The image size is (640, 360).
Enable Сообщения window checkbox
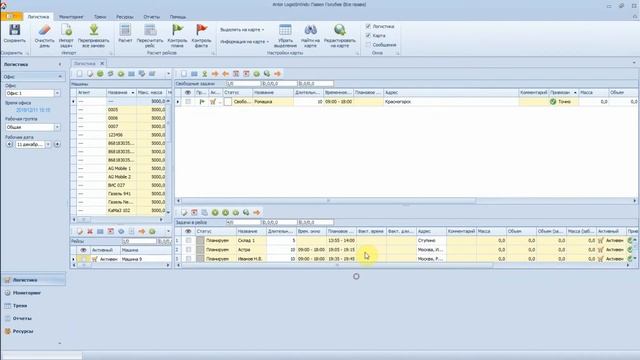click(x=368, y=45)
